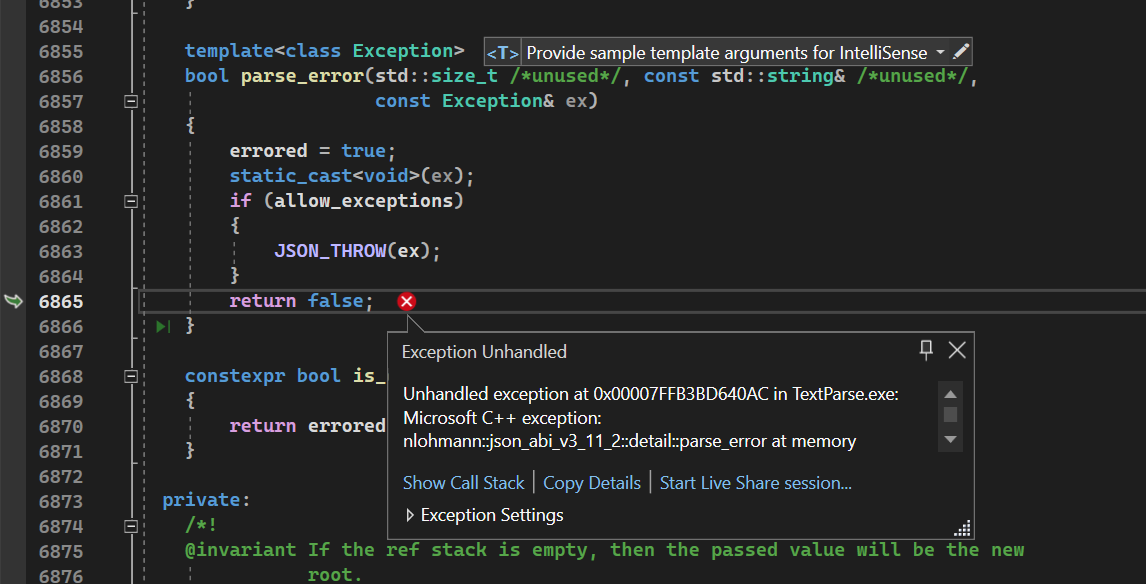Click line number 6855
The image size is (1146, 584).
tap(61, 52)
